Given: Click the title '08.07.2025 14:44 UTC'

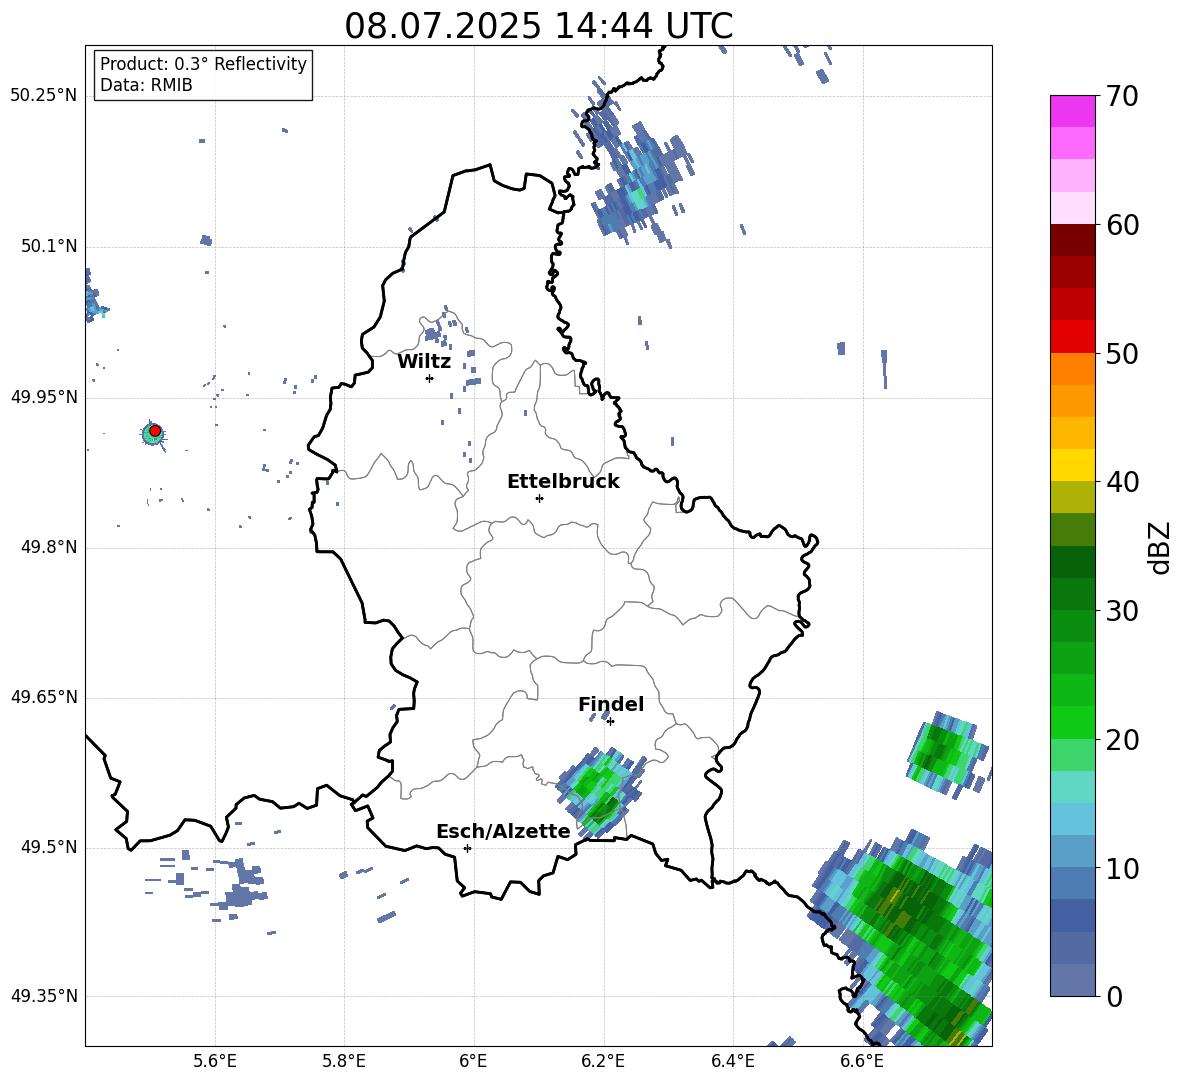Looking at the screenshot, I should point(538,26).
